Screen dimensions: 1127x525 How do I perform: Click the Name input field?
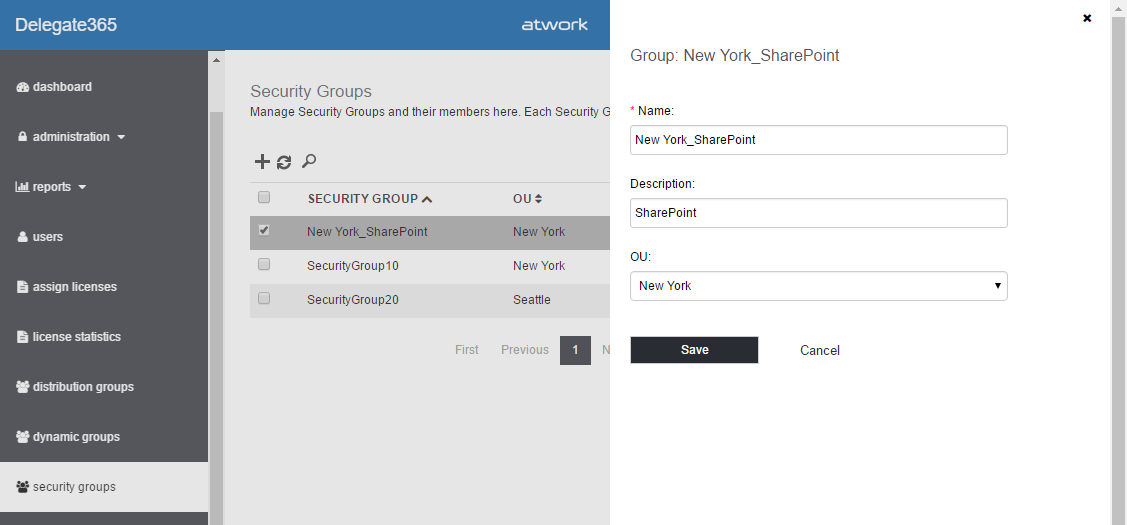pyautogui.click(x=818, y=140)
